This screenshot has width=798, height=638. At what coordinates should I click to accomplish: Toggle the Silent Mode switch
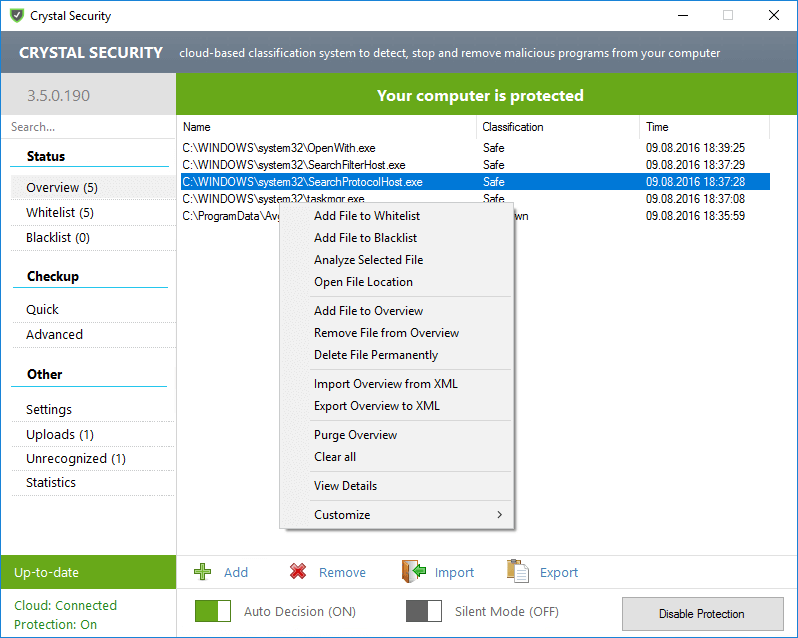(423, 611)
